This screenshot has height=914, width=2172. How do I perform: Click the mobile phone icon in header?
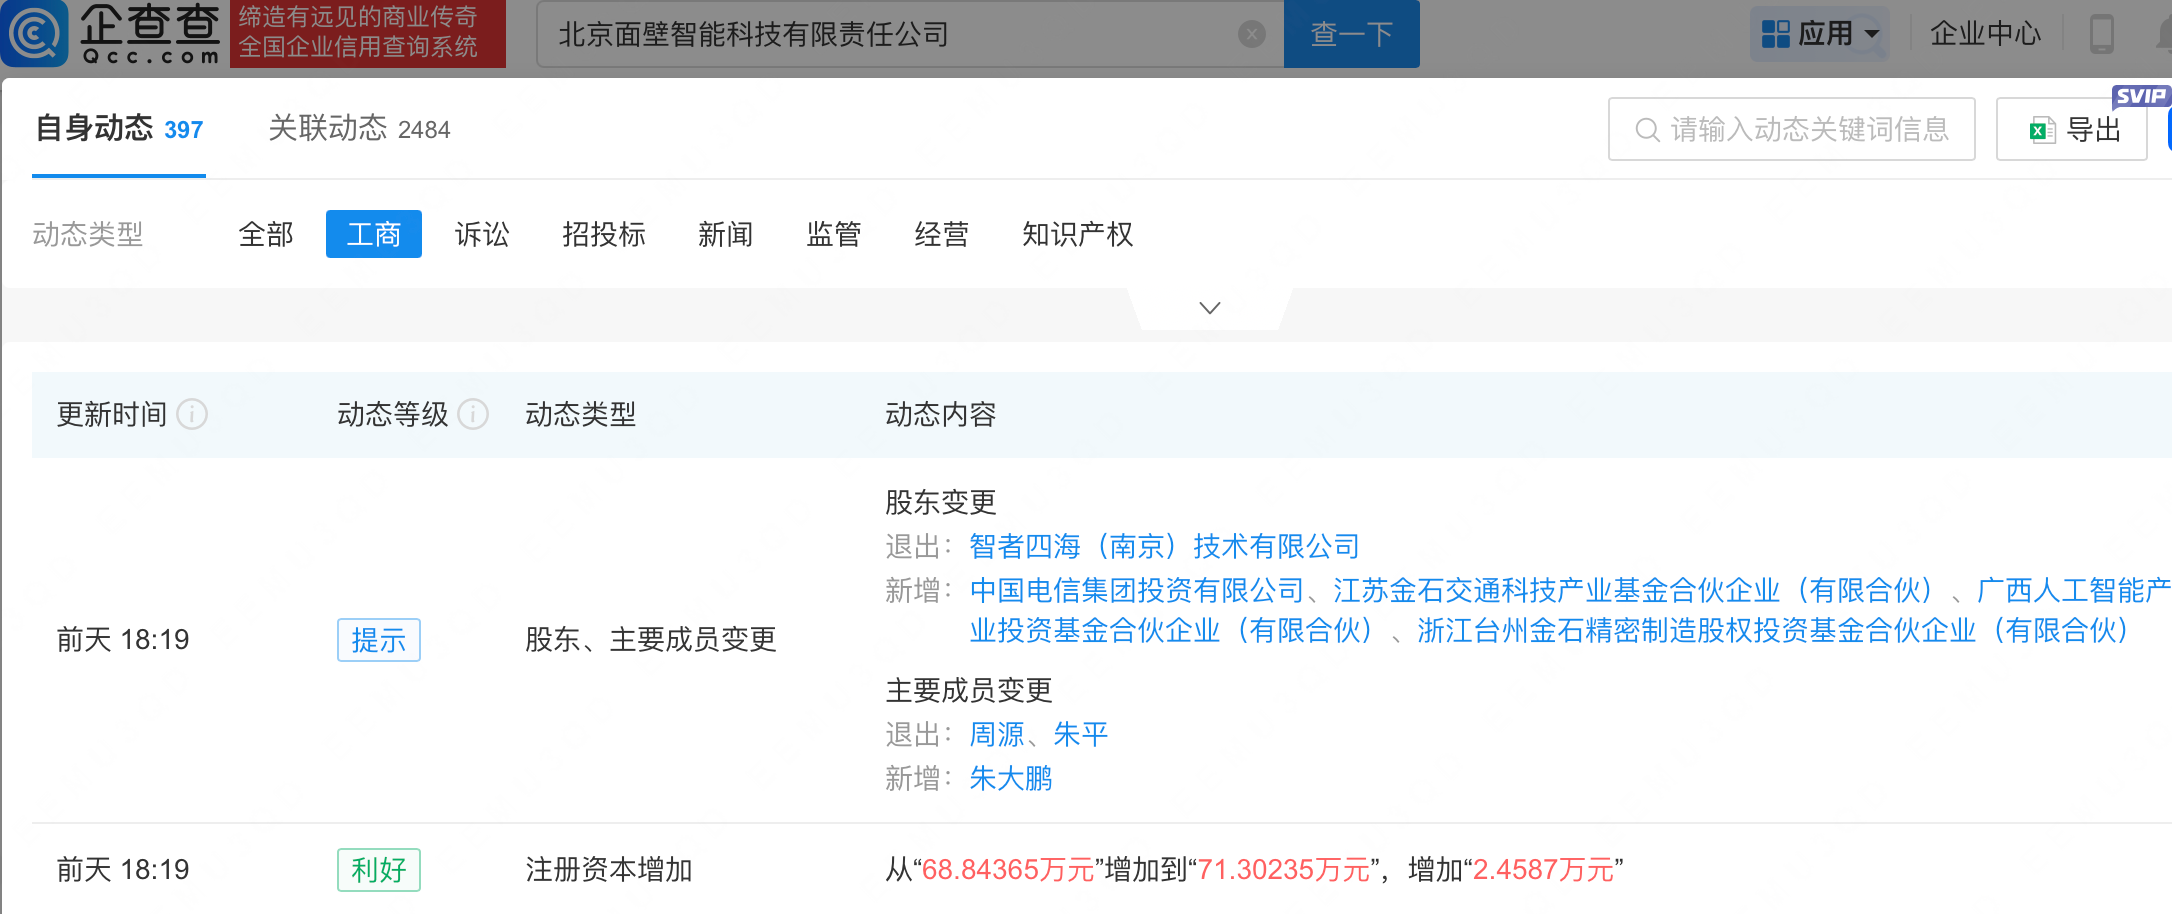tap(2101, 34)
